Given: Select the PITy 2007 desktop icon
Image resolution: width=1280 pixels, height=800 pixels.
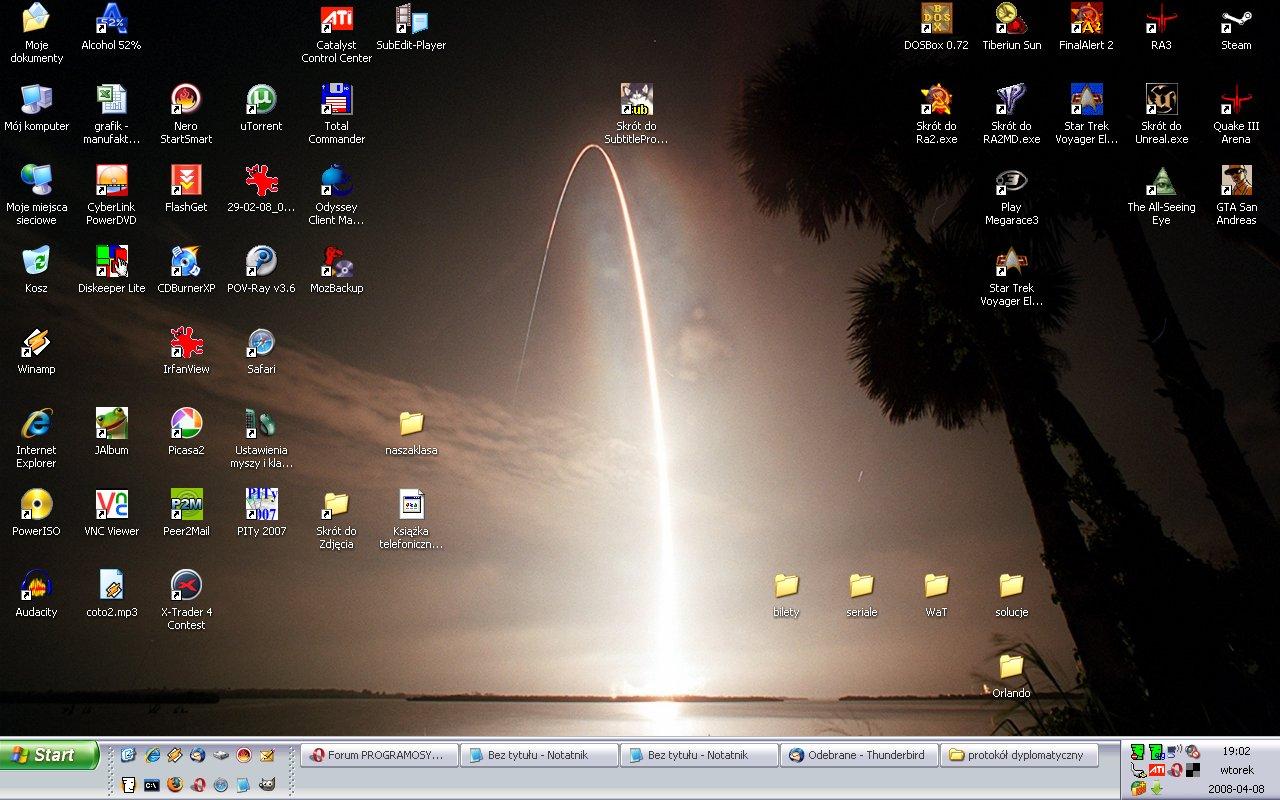Looking at the screenshot, I should 261,513.
